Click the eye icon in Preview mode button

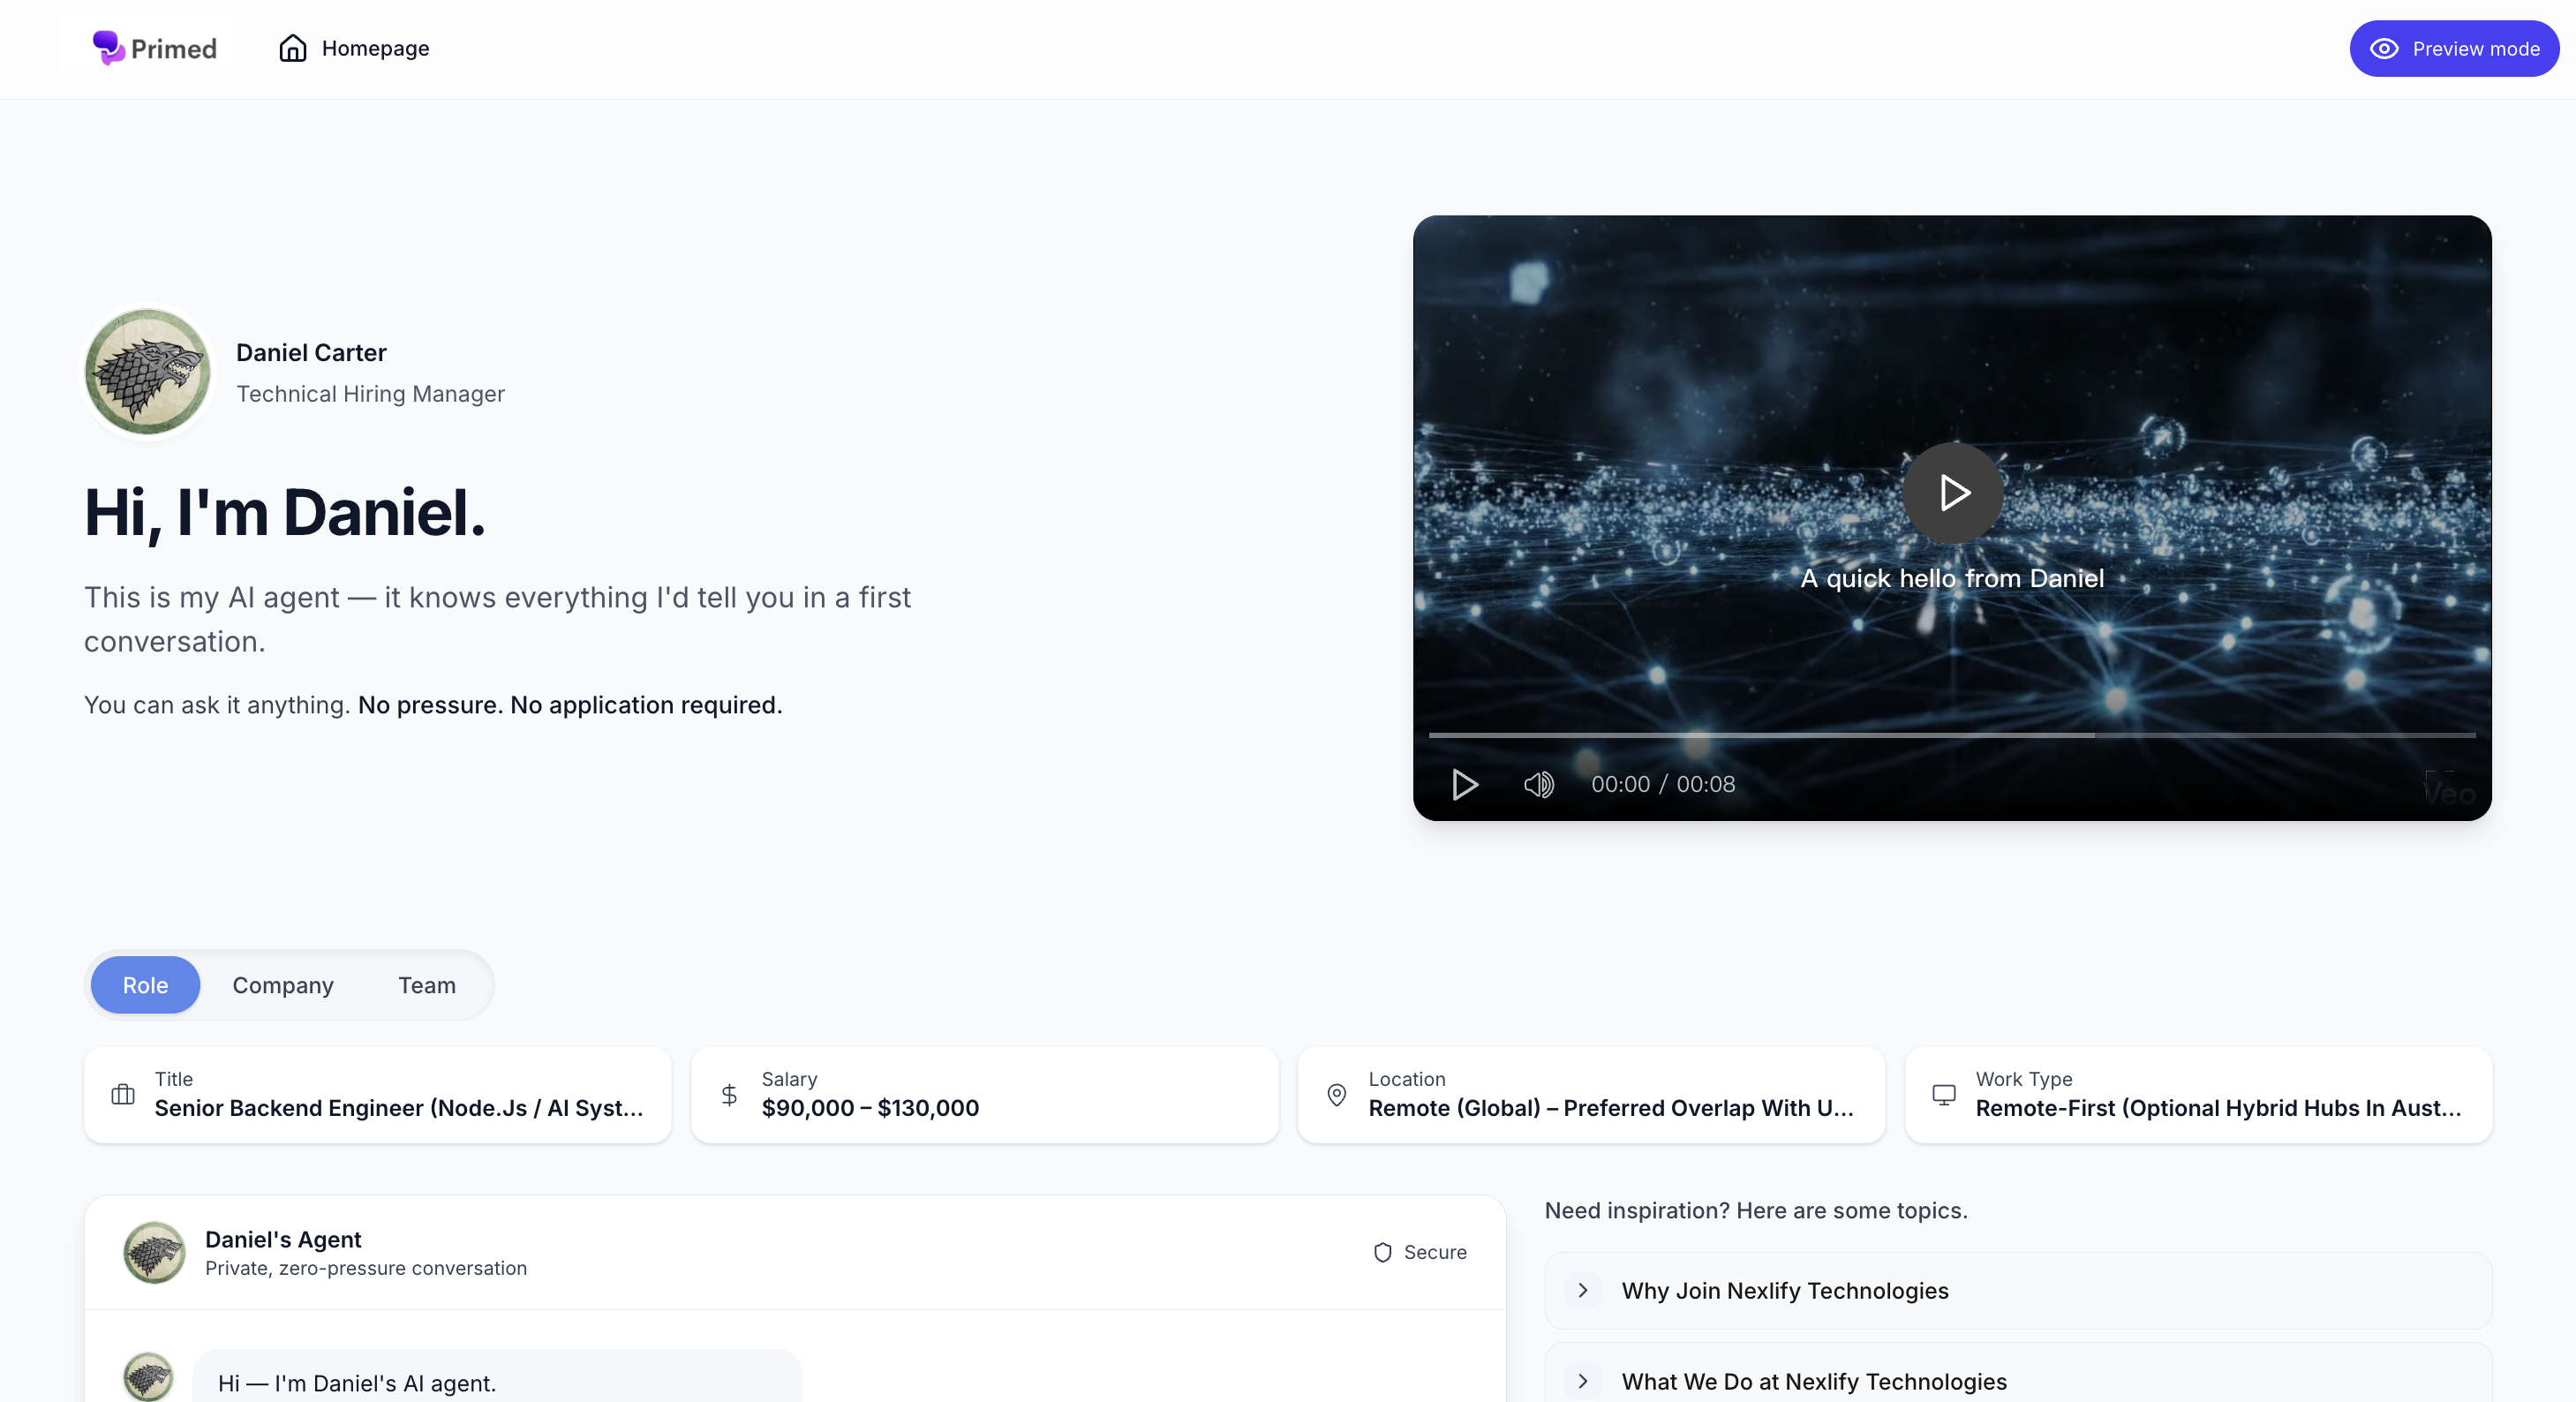click(2384, 49)
